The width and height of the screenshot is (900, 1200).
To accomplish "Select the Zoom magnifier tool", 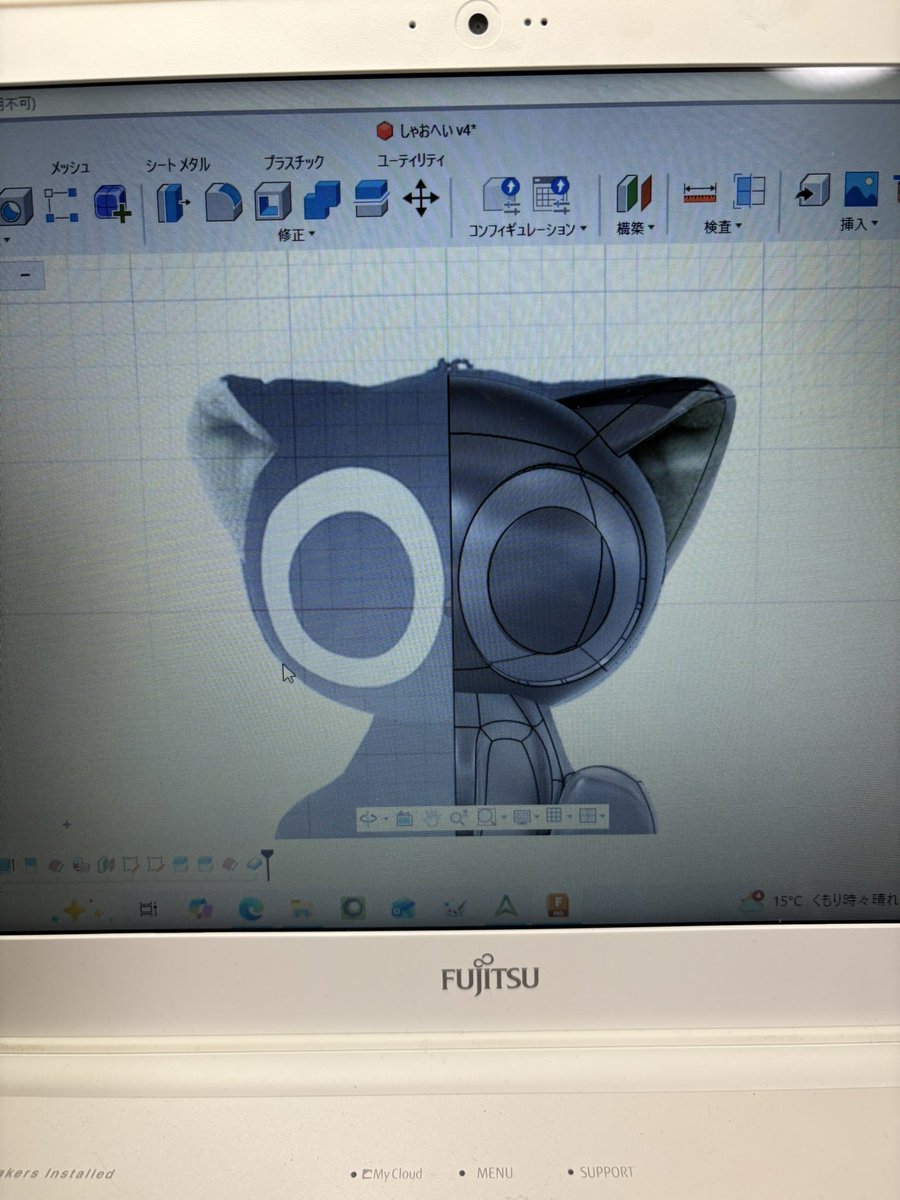I will 459,818.
